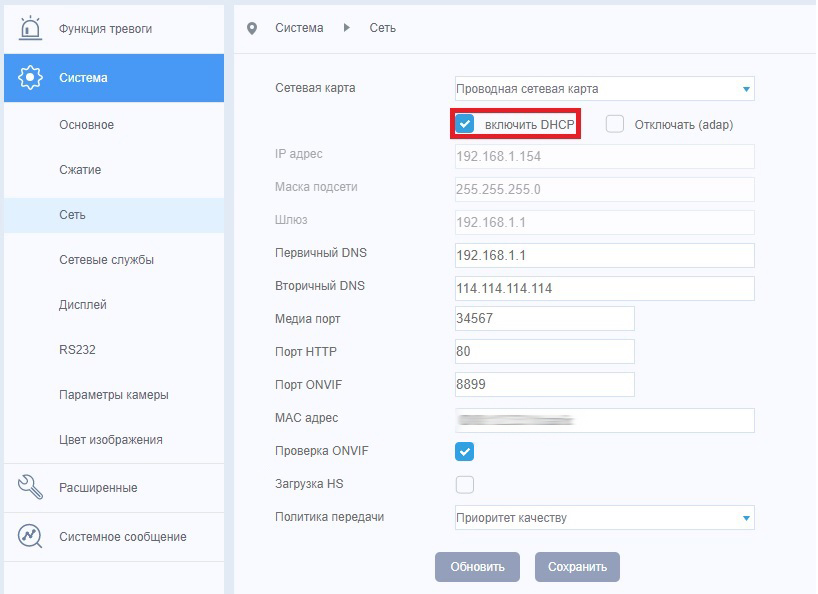Enable the Отключать (adap) checkbox
This screenshot has height=594, width=818.
615,124
